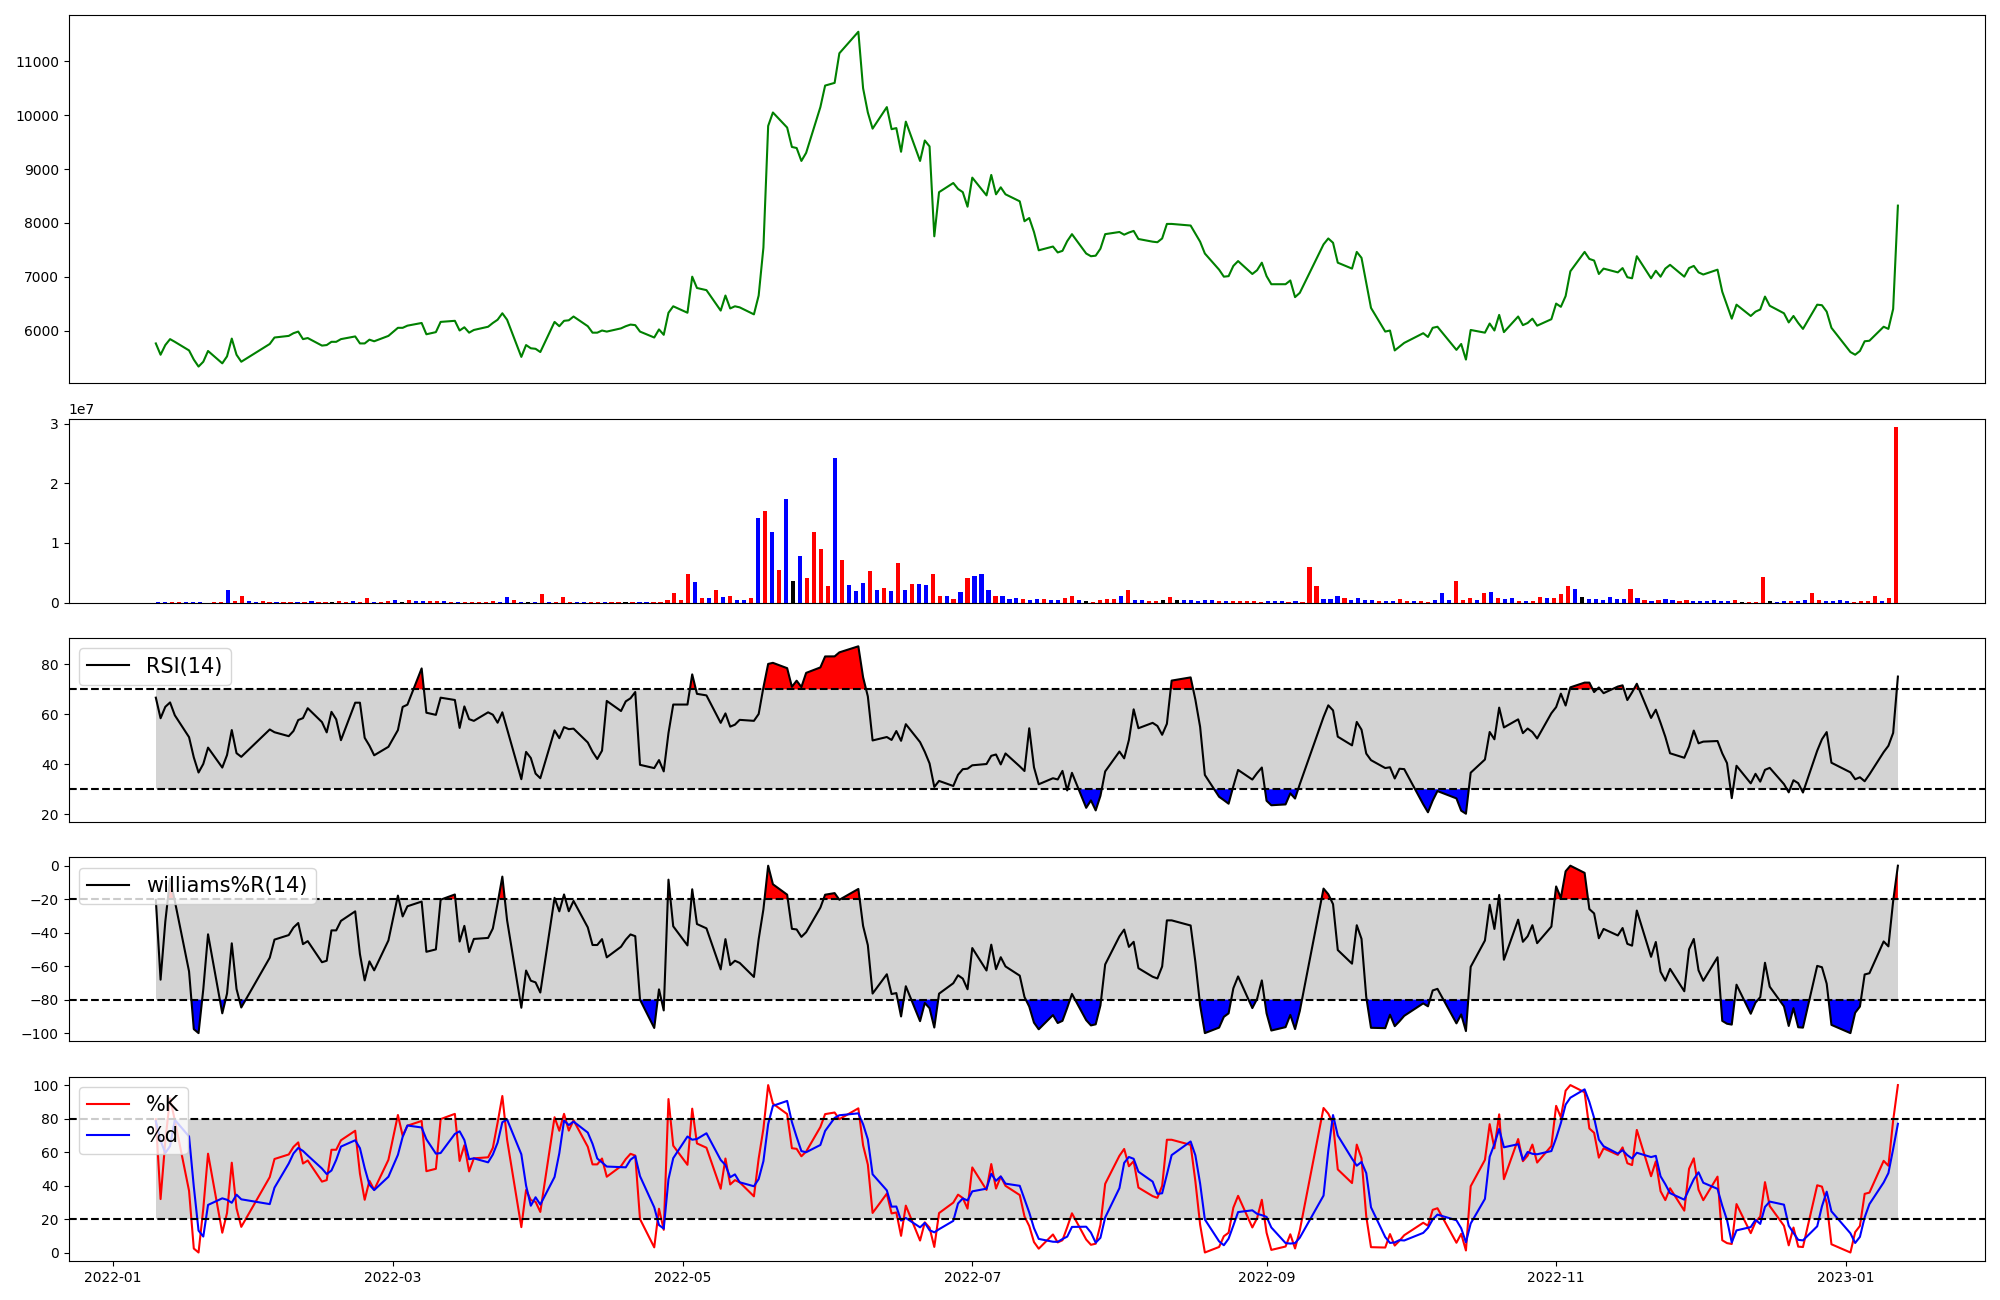Click the tallest red volume bar at far right

coord(1895,515)
